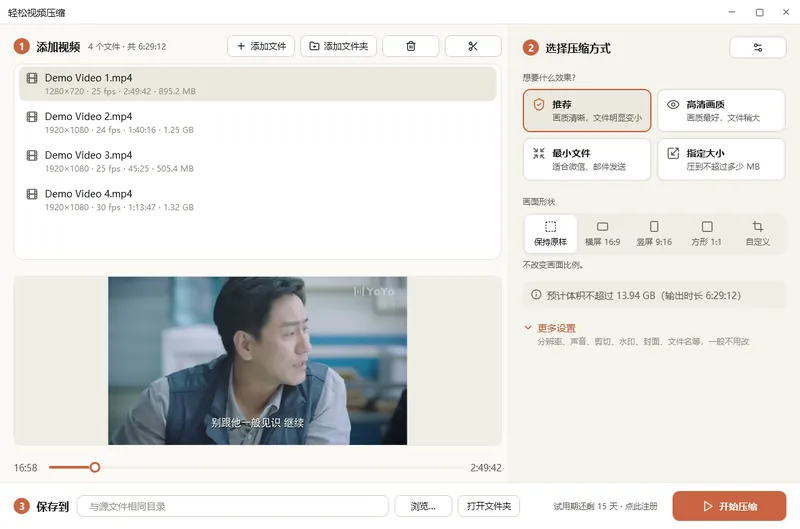Click film icon beside Demo Video 4.mp4
Image resolution: width=800 pixels, height=529 pixels.
point(32,194)
